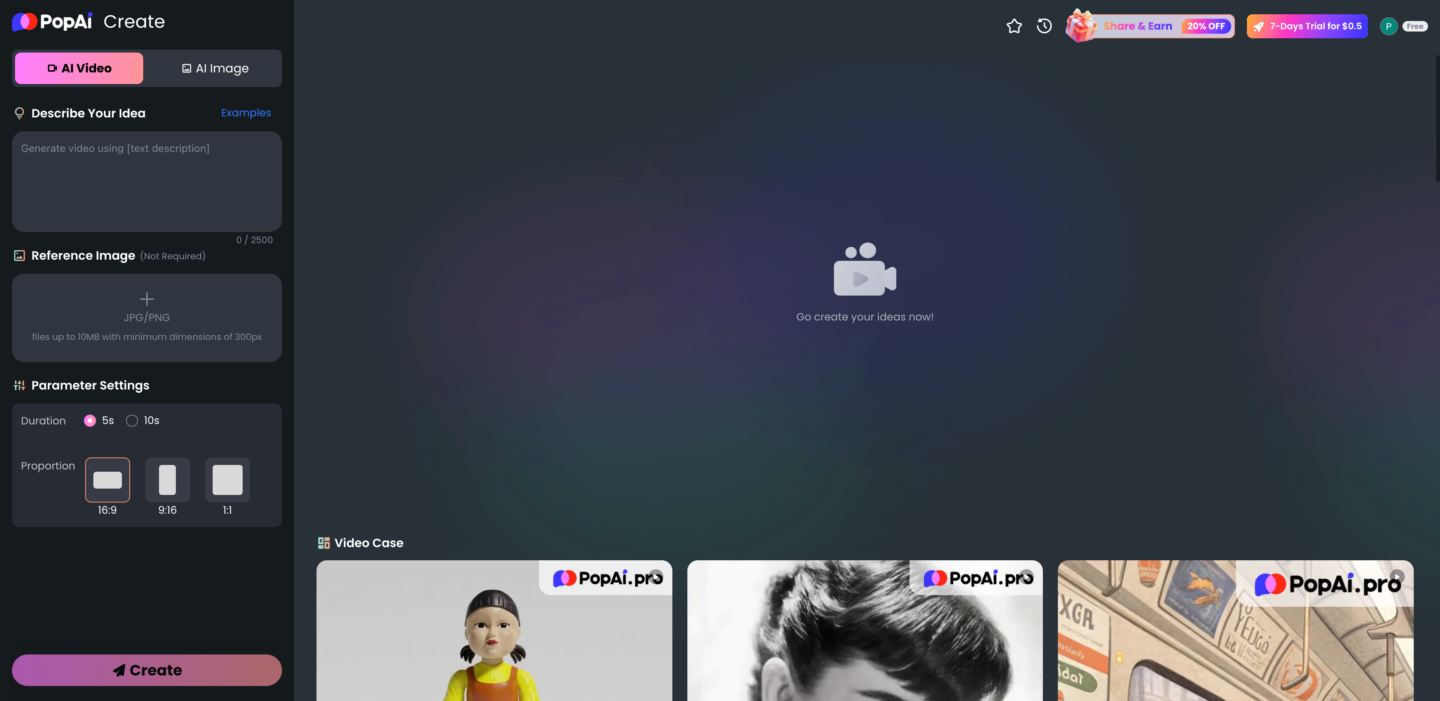This screenshot has height=701, width=1440.
Task: Click the video camera placeholder icon
Action: [865, 270]
